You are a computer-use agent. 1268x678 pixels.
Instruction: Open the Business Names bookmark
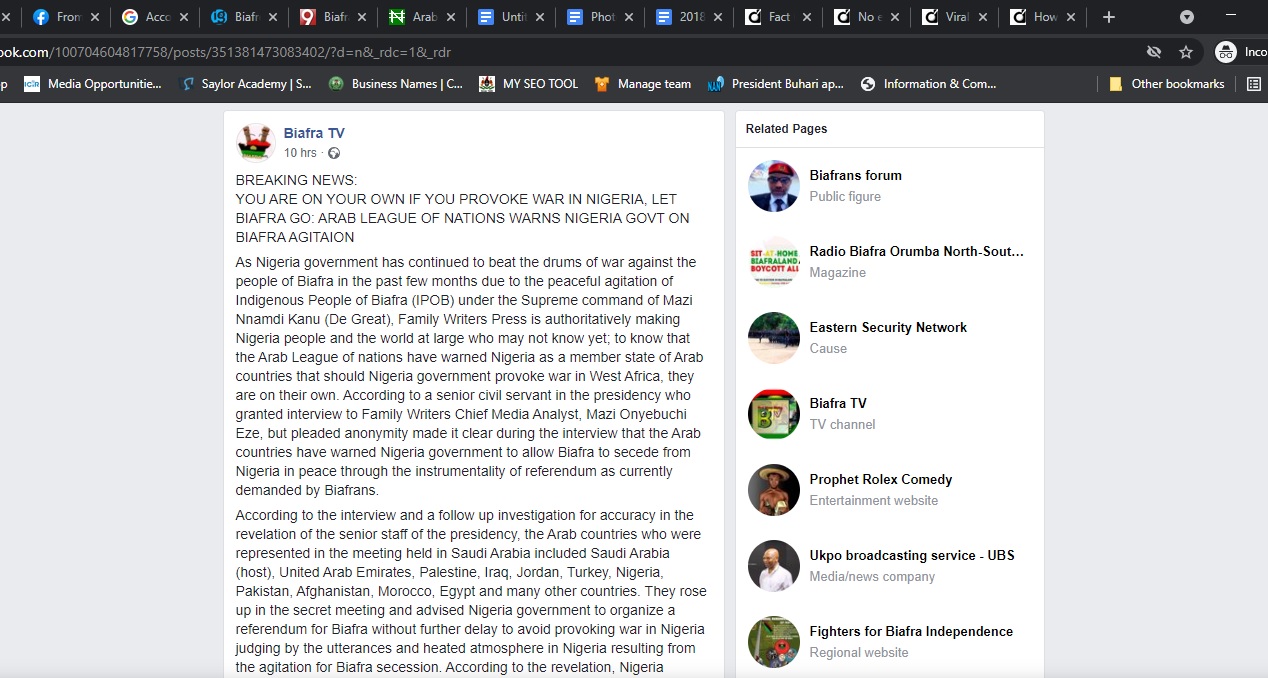coord(396,84)
